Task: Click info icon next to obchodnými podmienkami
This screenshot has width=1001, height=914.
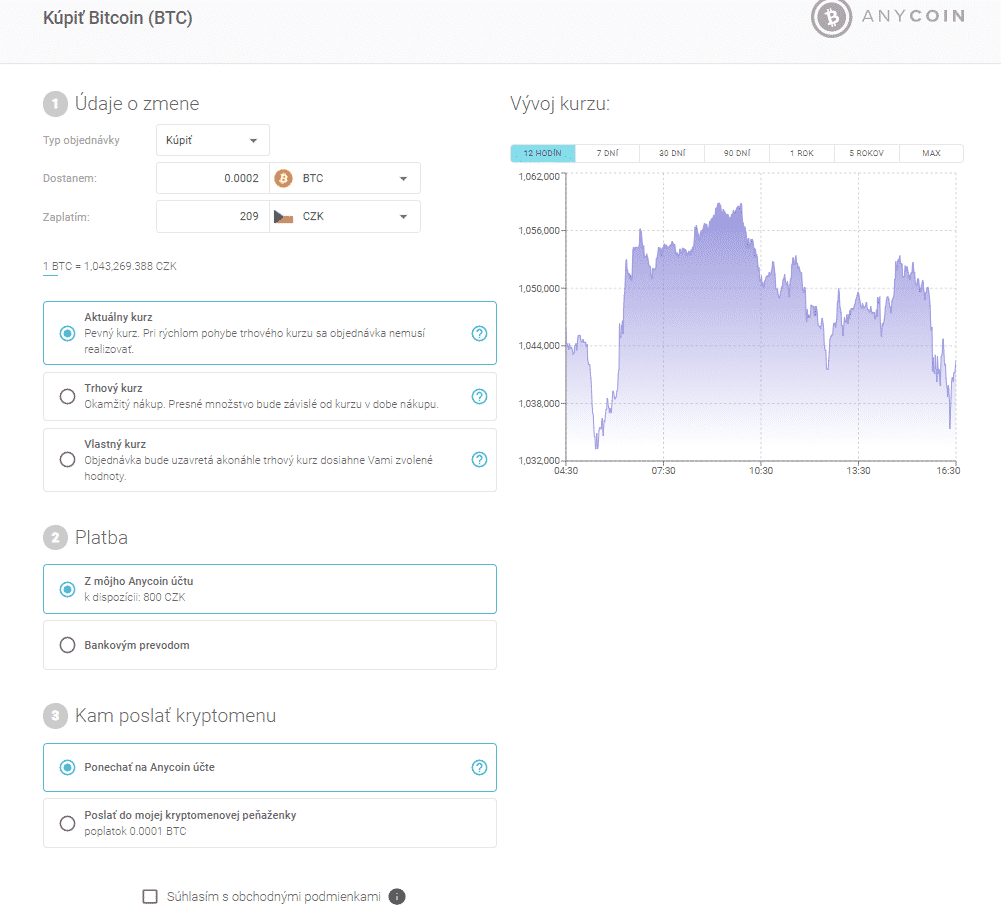Action: pos(397,896)
